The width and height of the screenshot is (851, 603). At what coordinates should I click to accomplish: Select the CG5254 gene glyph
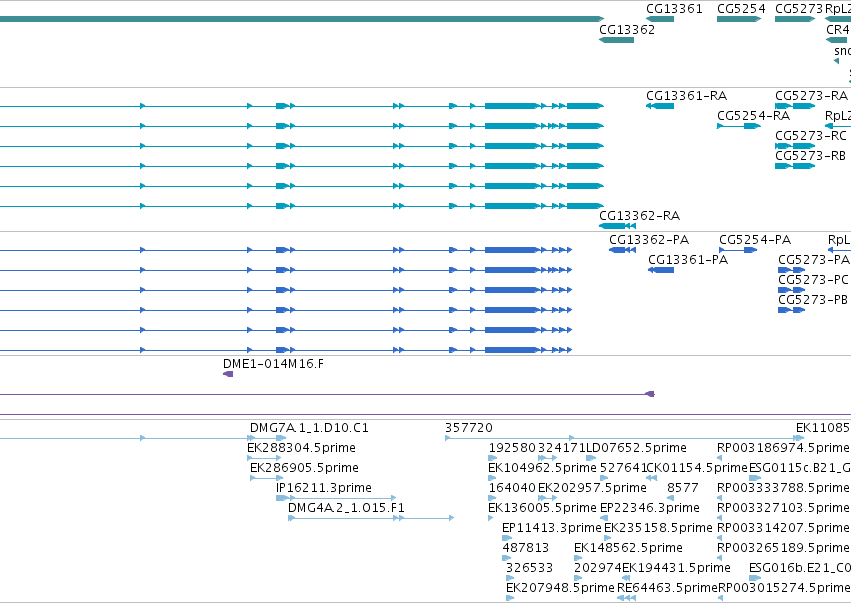[x=739, y=19]
